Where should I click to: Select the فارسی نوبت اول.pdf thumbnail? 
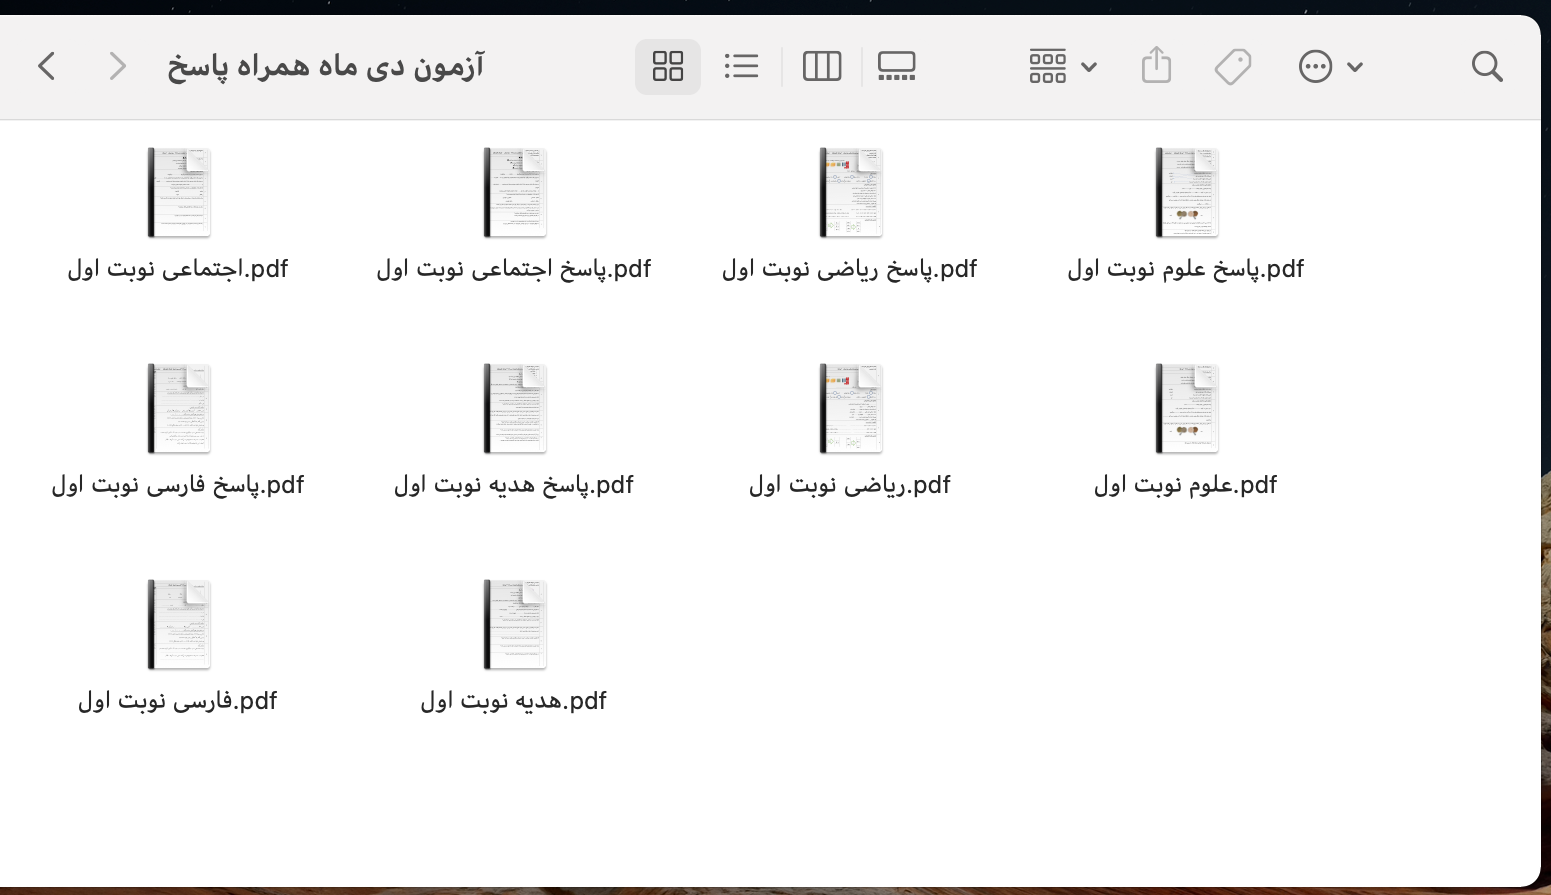[x=179, y=625]
